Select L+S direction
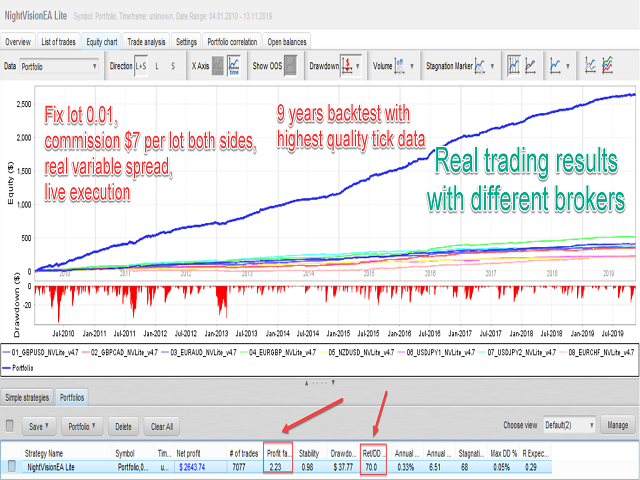The height and width of the screenshot is (480, 640). (141, 66)
